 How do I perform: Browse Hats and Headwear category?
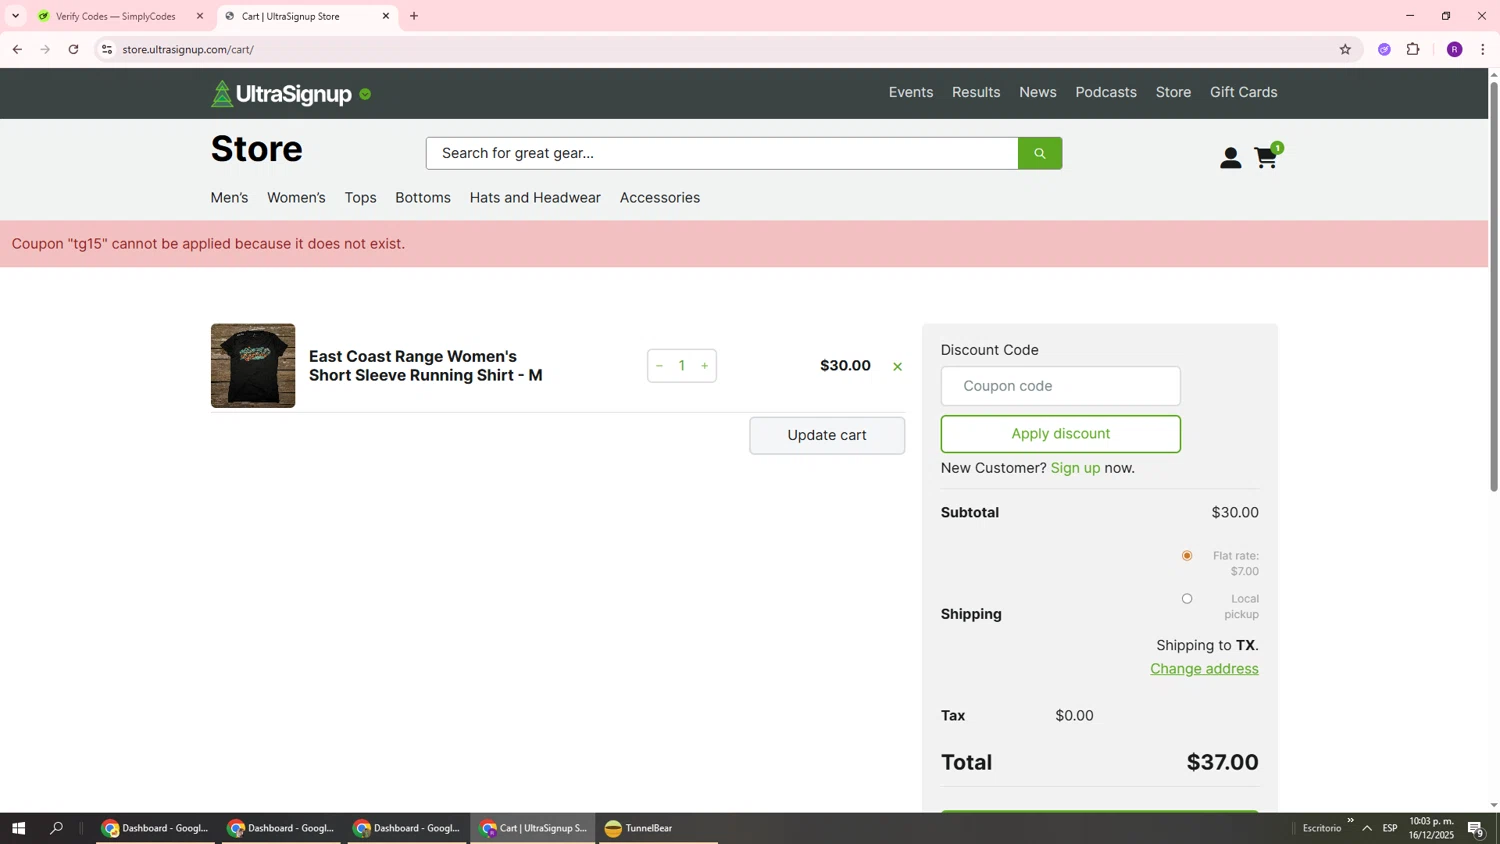click(x=535, y=198)
